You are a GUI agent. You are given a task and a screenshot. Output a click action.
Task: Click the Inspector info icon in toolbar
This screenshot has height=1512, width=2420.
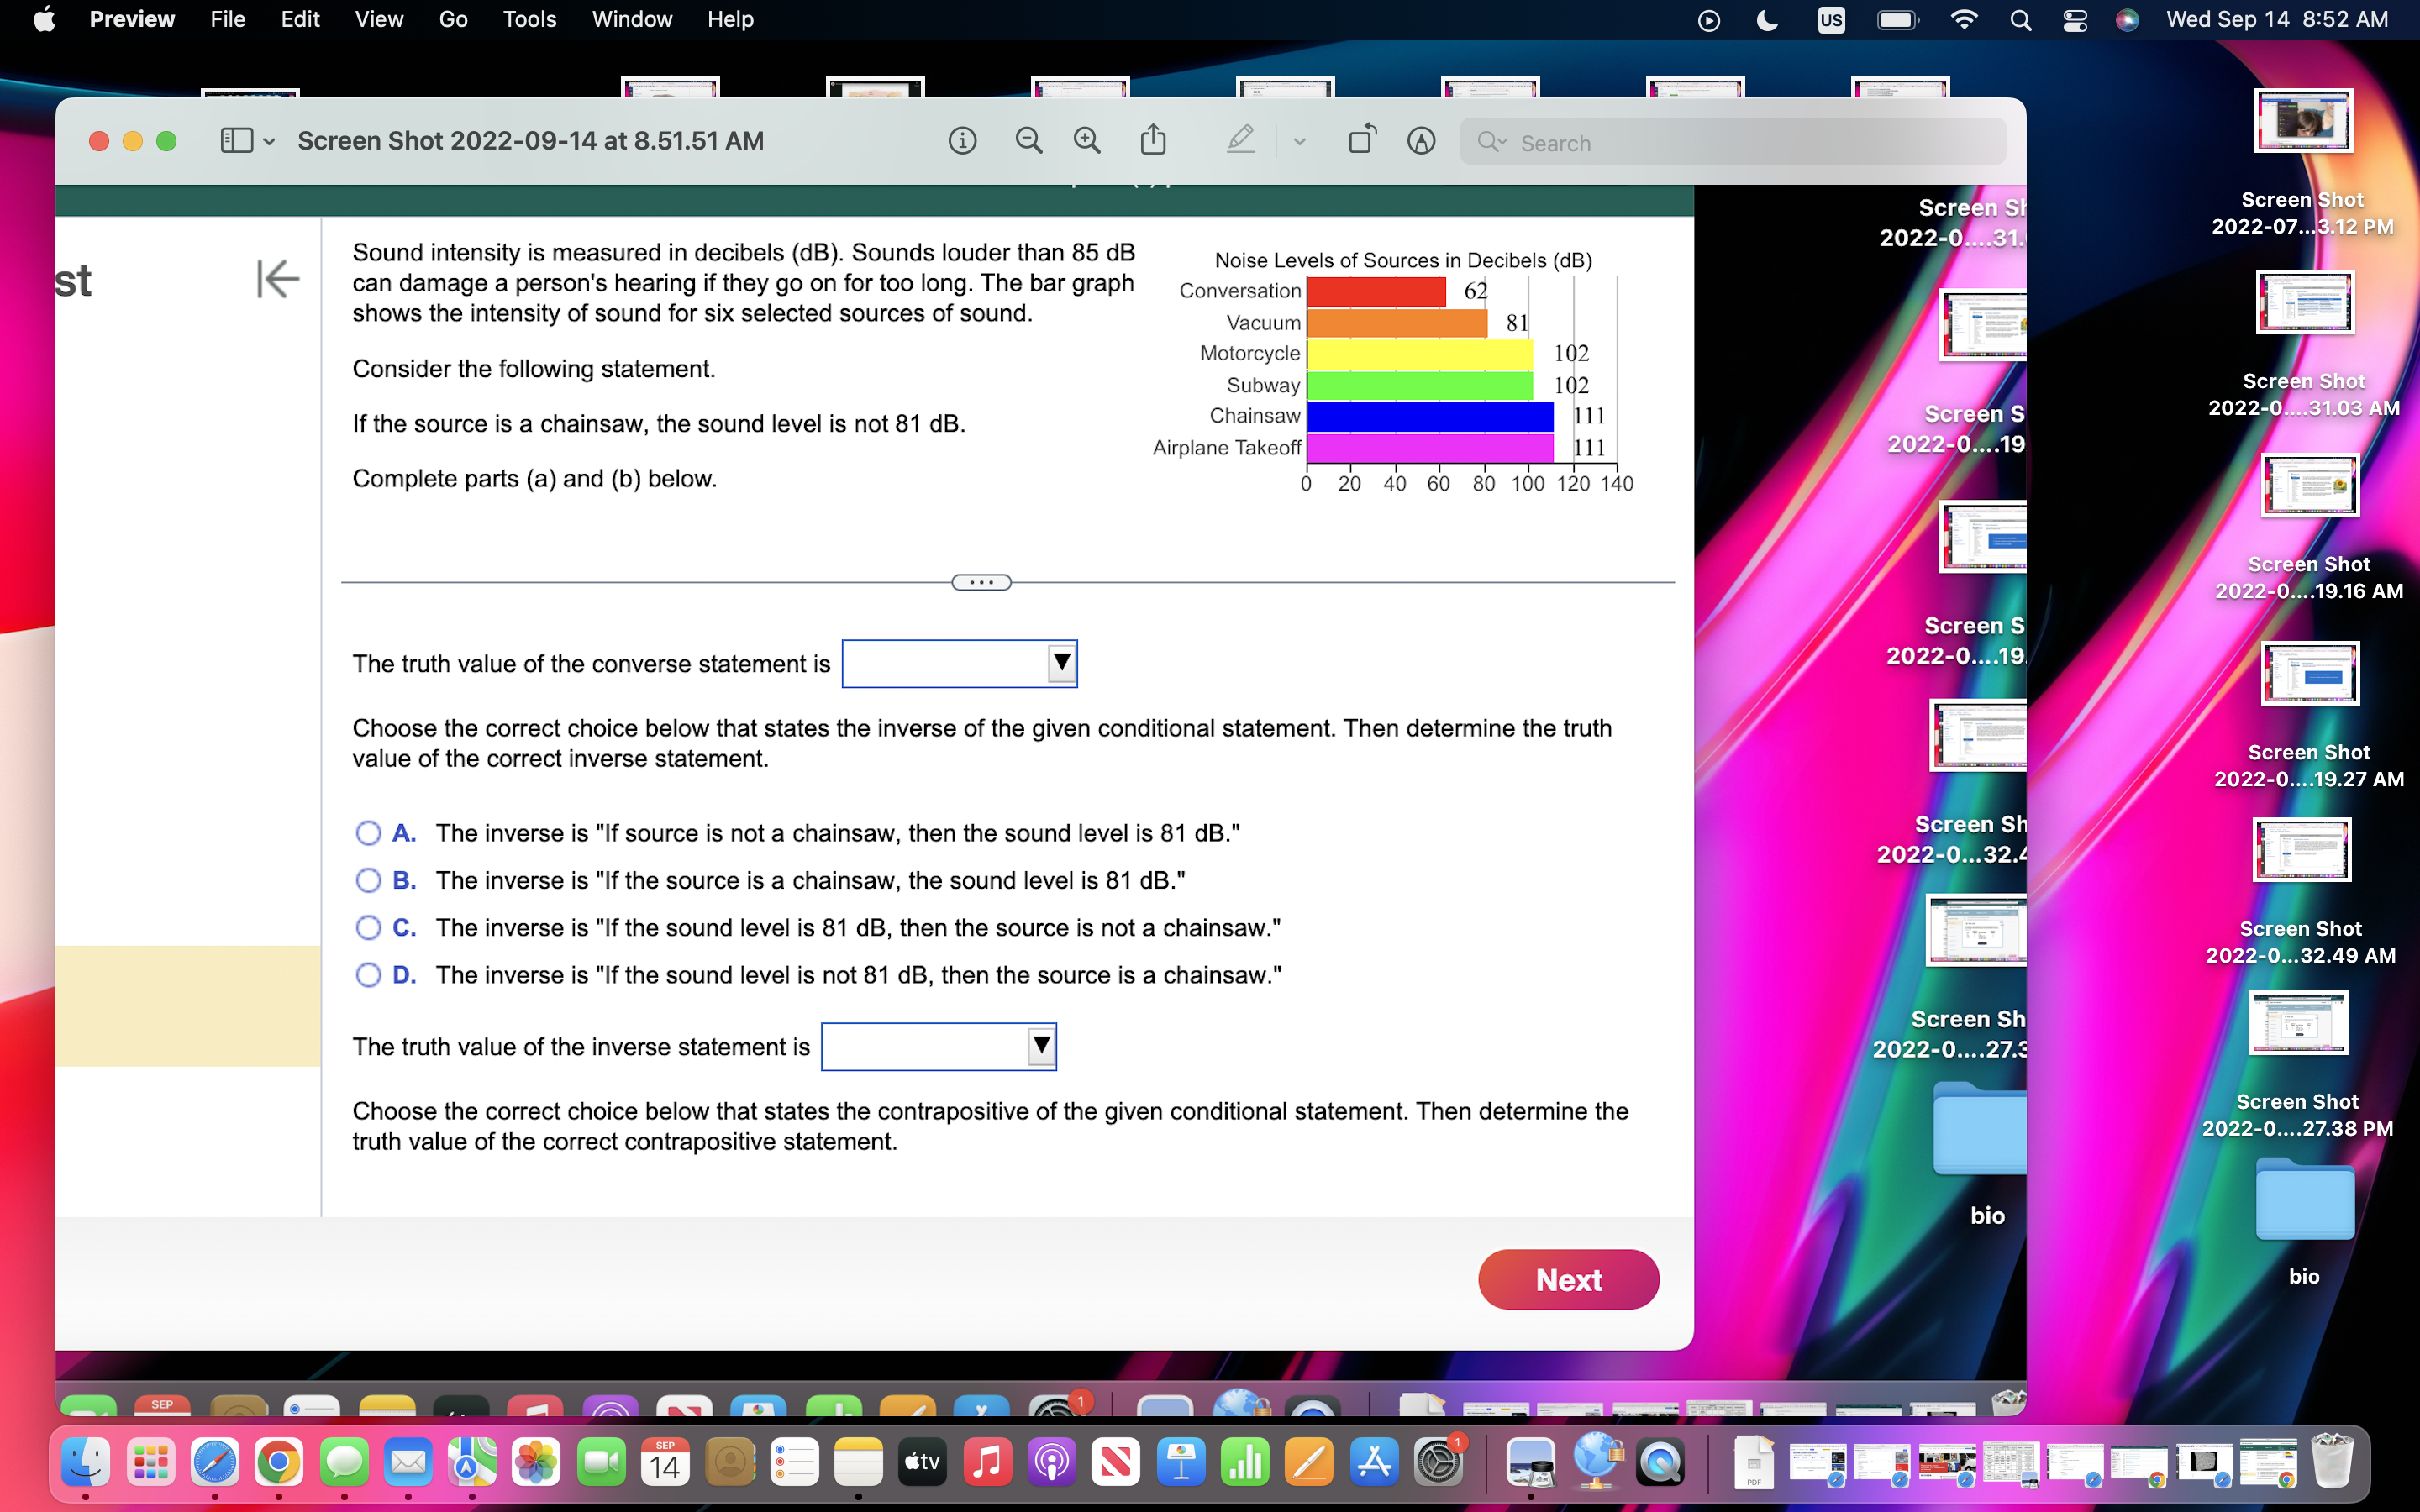coord(962,141)
